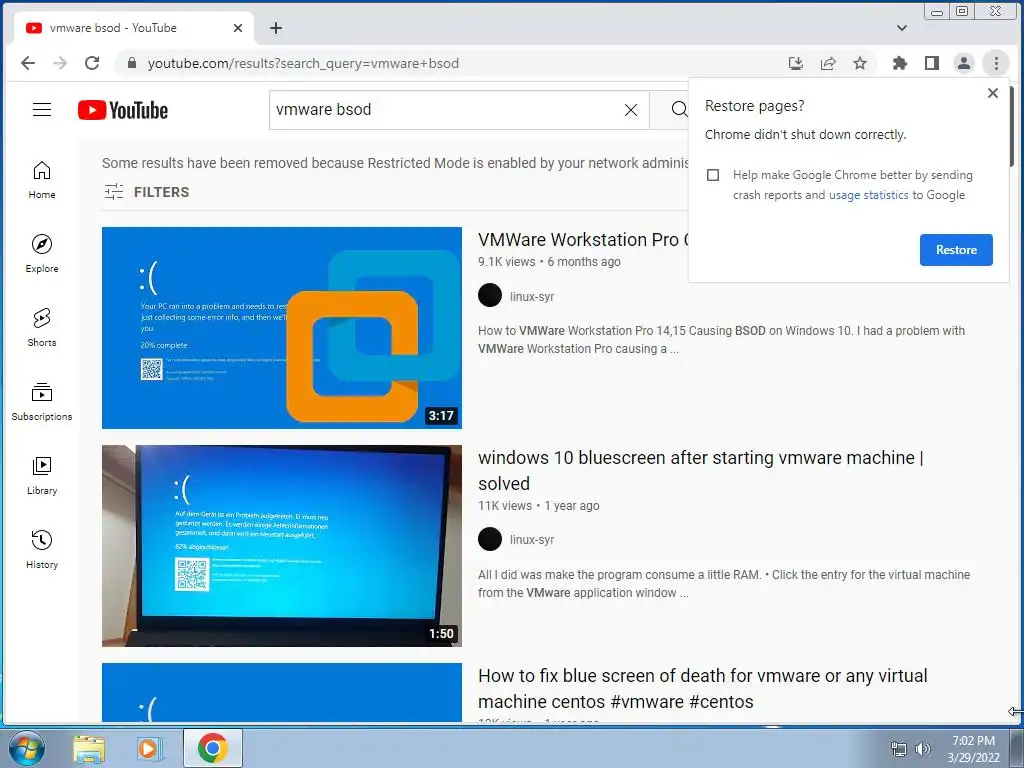
Task: Click the install app icon in the address bar
Action: click(795, 63)
